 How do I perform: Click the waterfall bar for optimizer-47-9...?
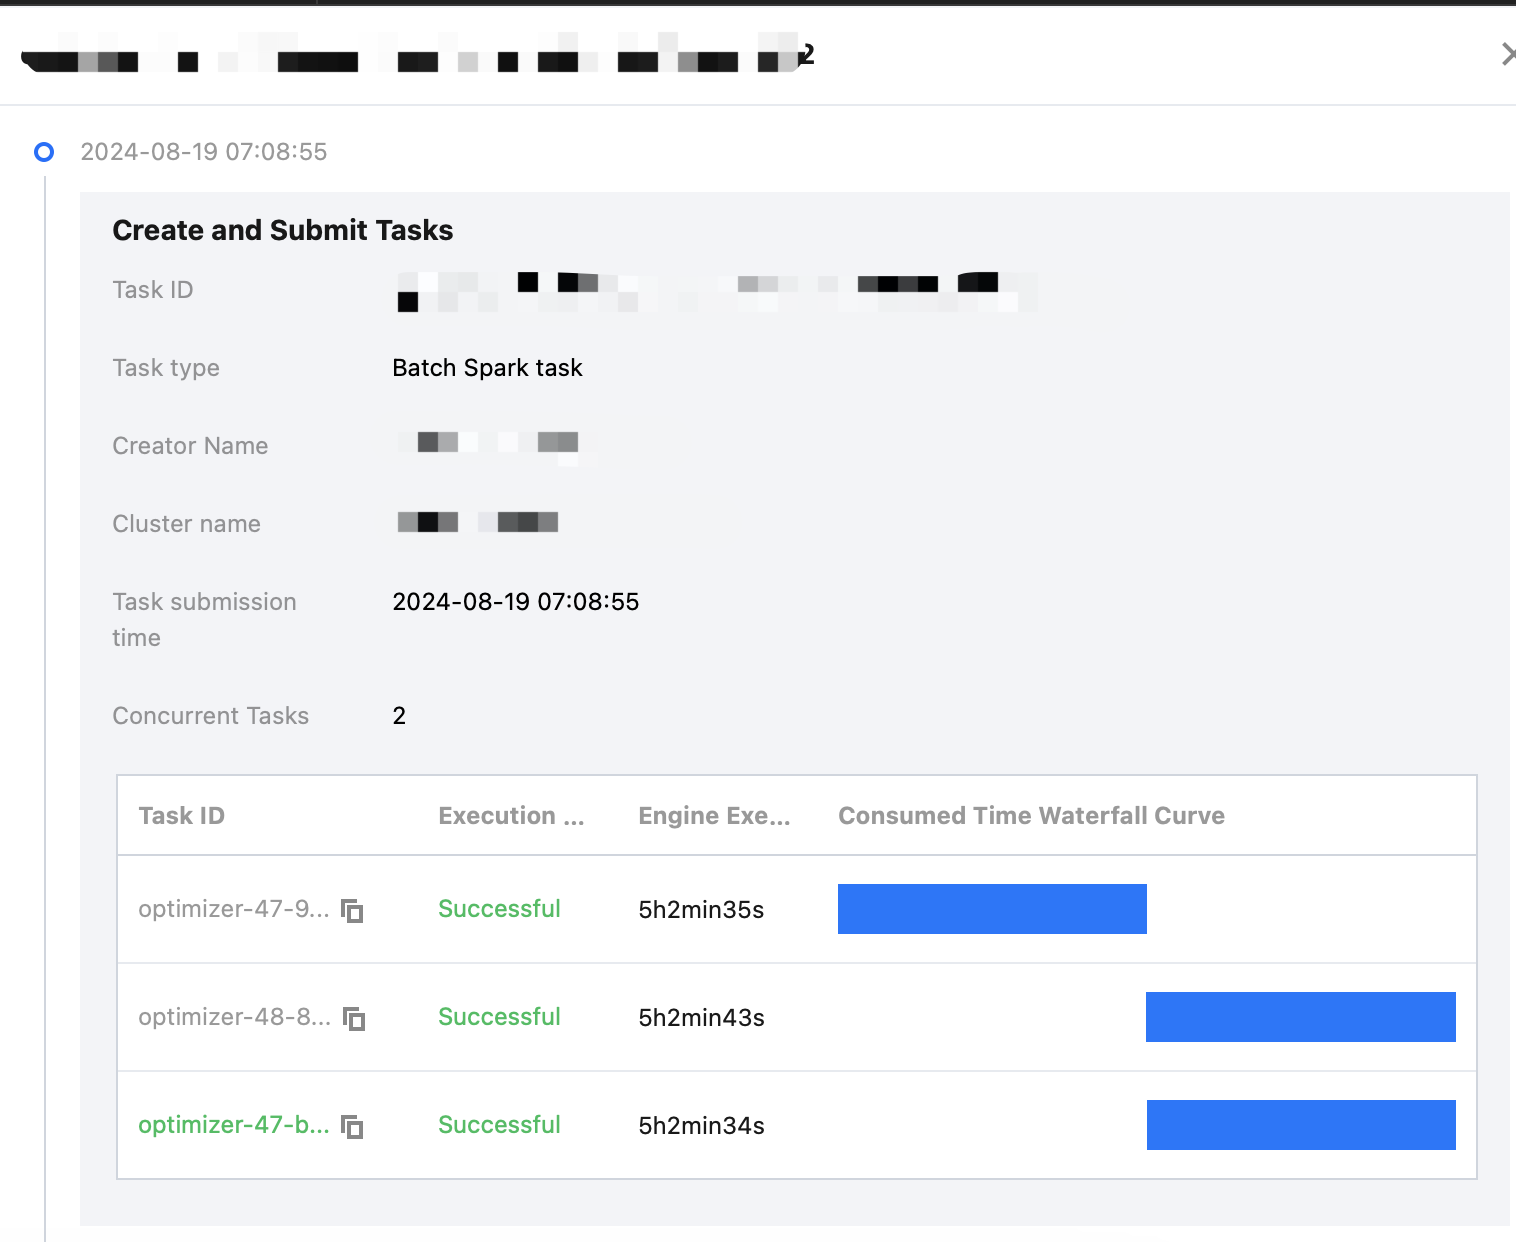point(992,909)
